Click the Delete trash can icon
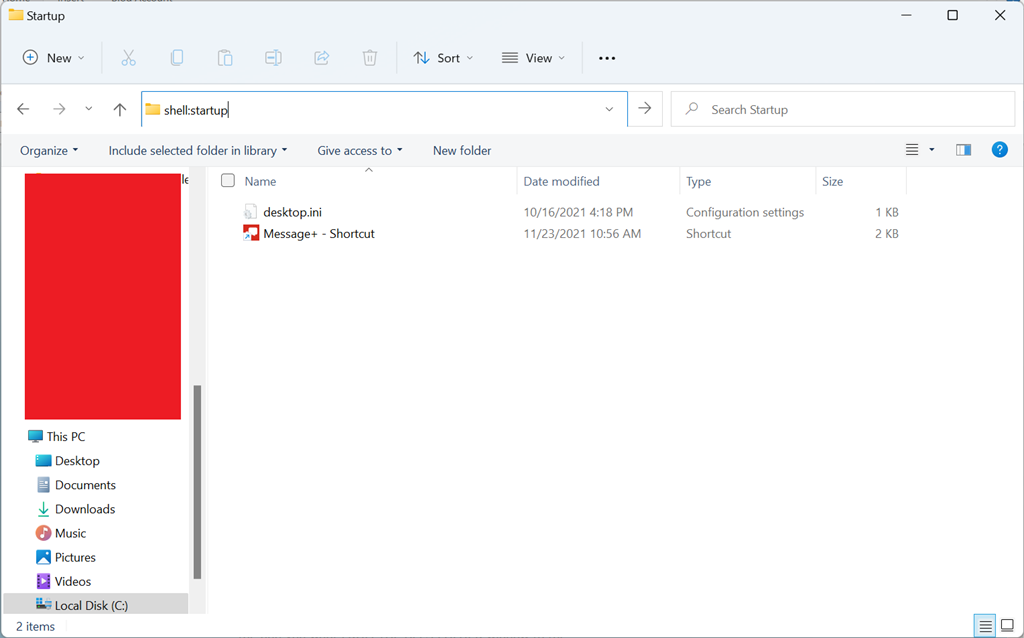The width and height of the screenshot is (1024, 638). pos(370,58)
